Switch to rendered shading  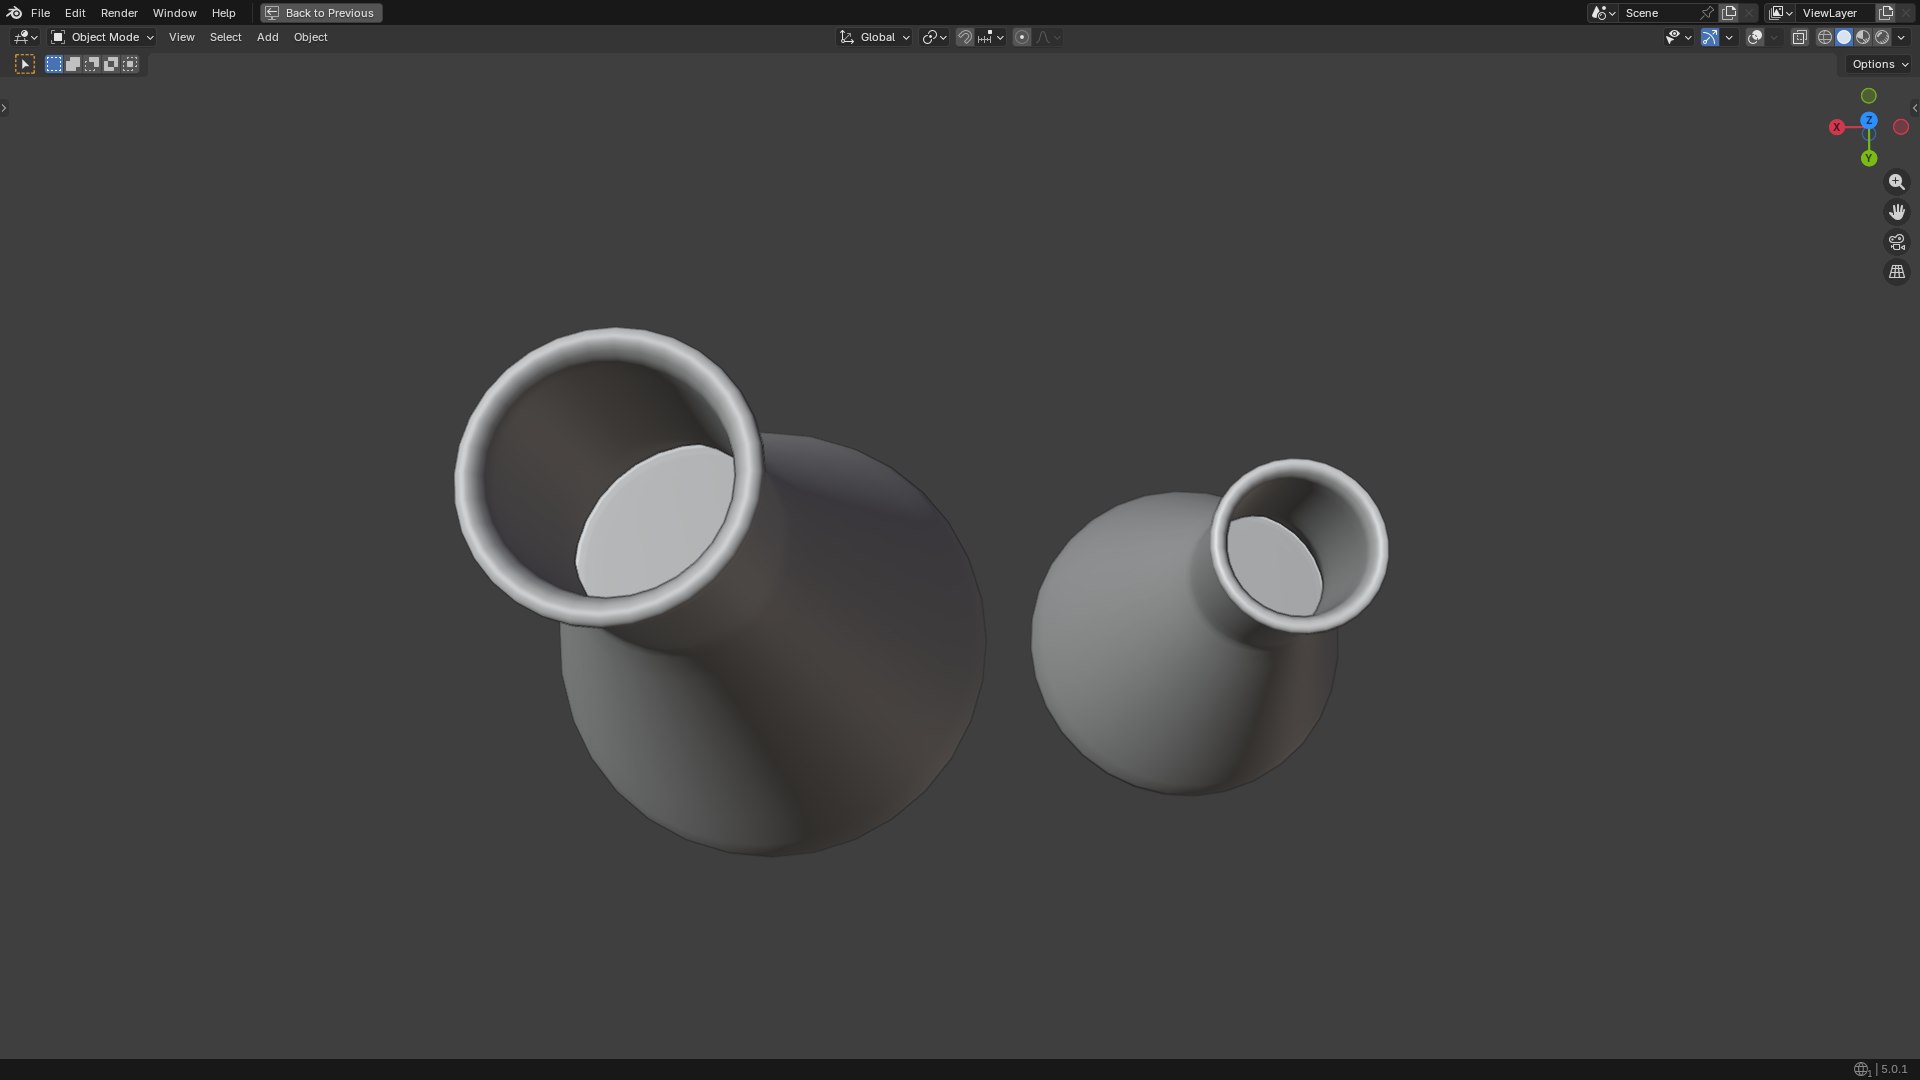click(x=1882, y=37)
